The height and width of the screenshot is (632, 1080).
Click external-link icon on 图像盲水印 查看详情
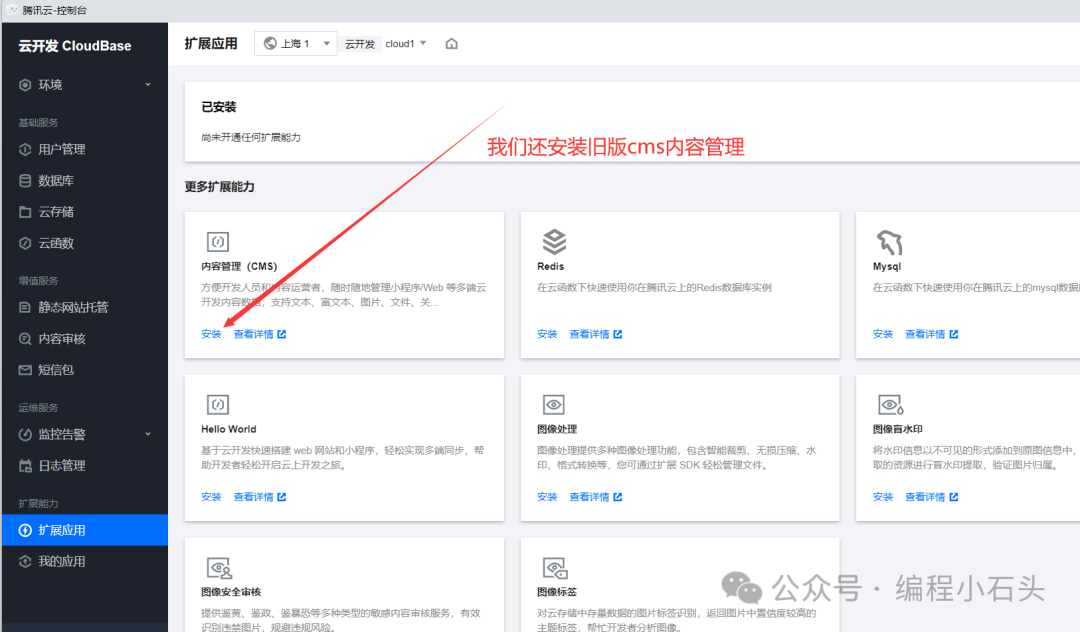pyautogui.click(x=954, y=497)
